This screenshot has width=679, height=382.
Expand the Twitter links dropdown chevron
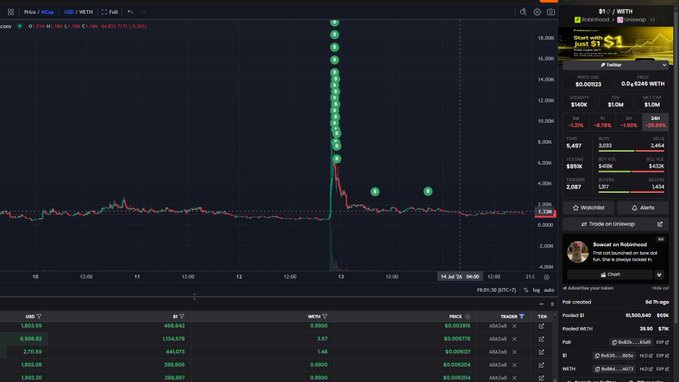point(664,65)
